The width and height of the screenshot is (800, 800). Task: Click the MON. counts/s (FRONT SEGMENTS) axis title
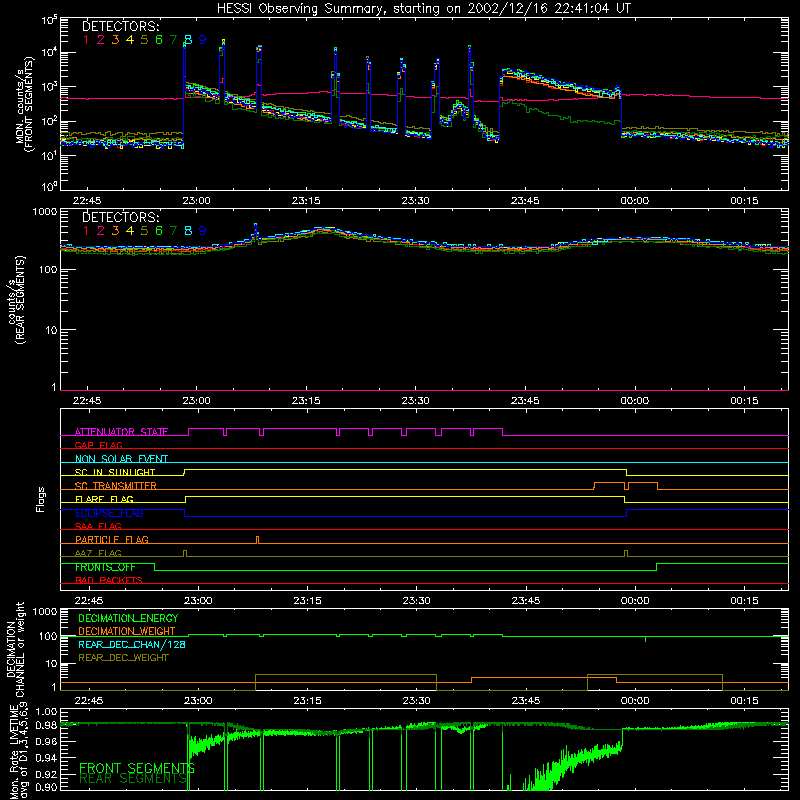(24, 104)
